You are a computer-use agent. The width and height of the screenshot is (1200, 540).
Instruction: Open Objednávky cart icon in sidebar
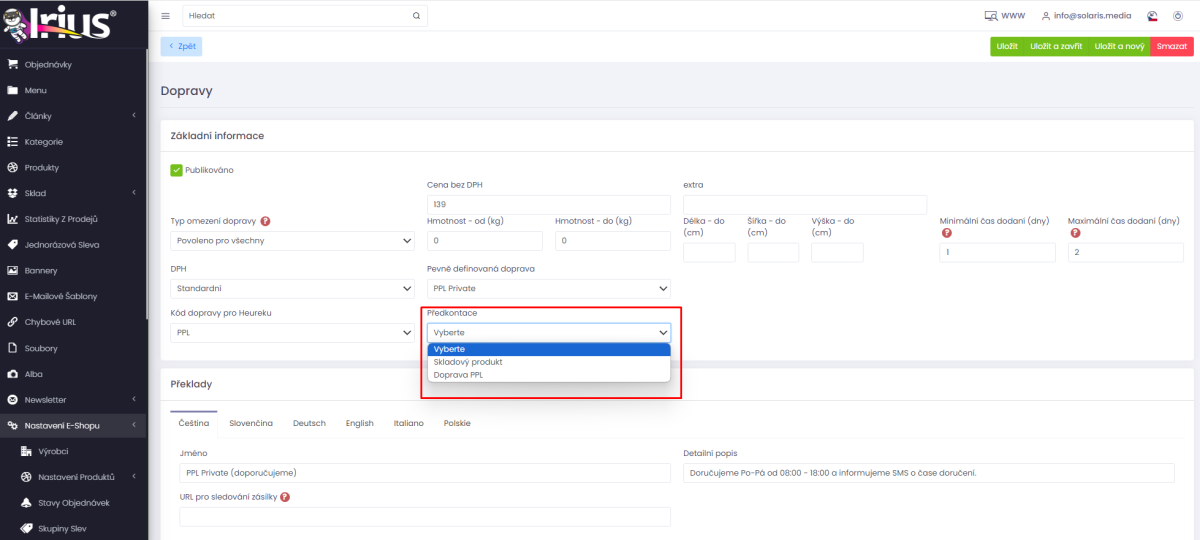(13, 65)
